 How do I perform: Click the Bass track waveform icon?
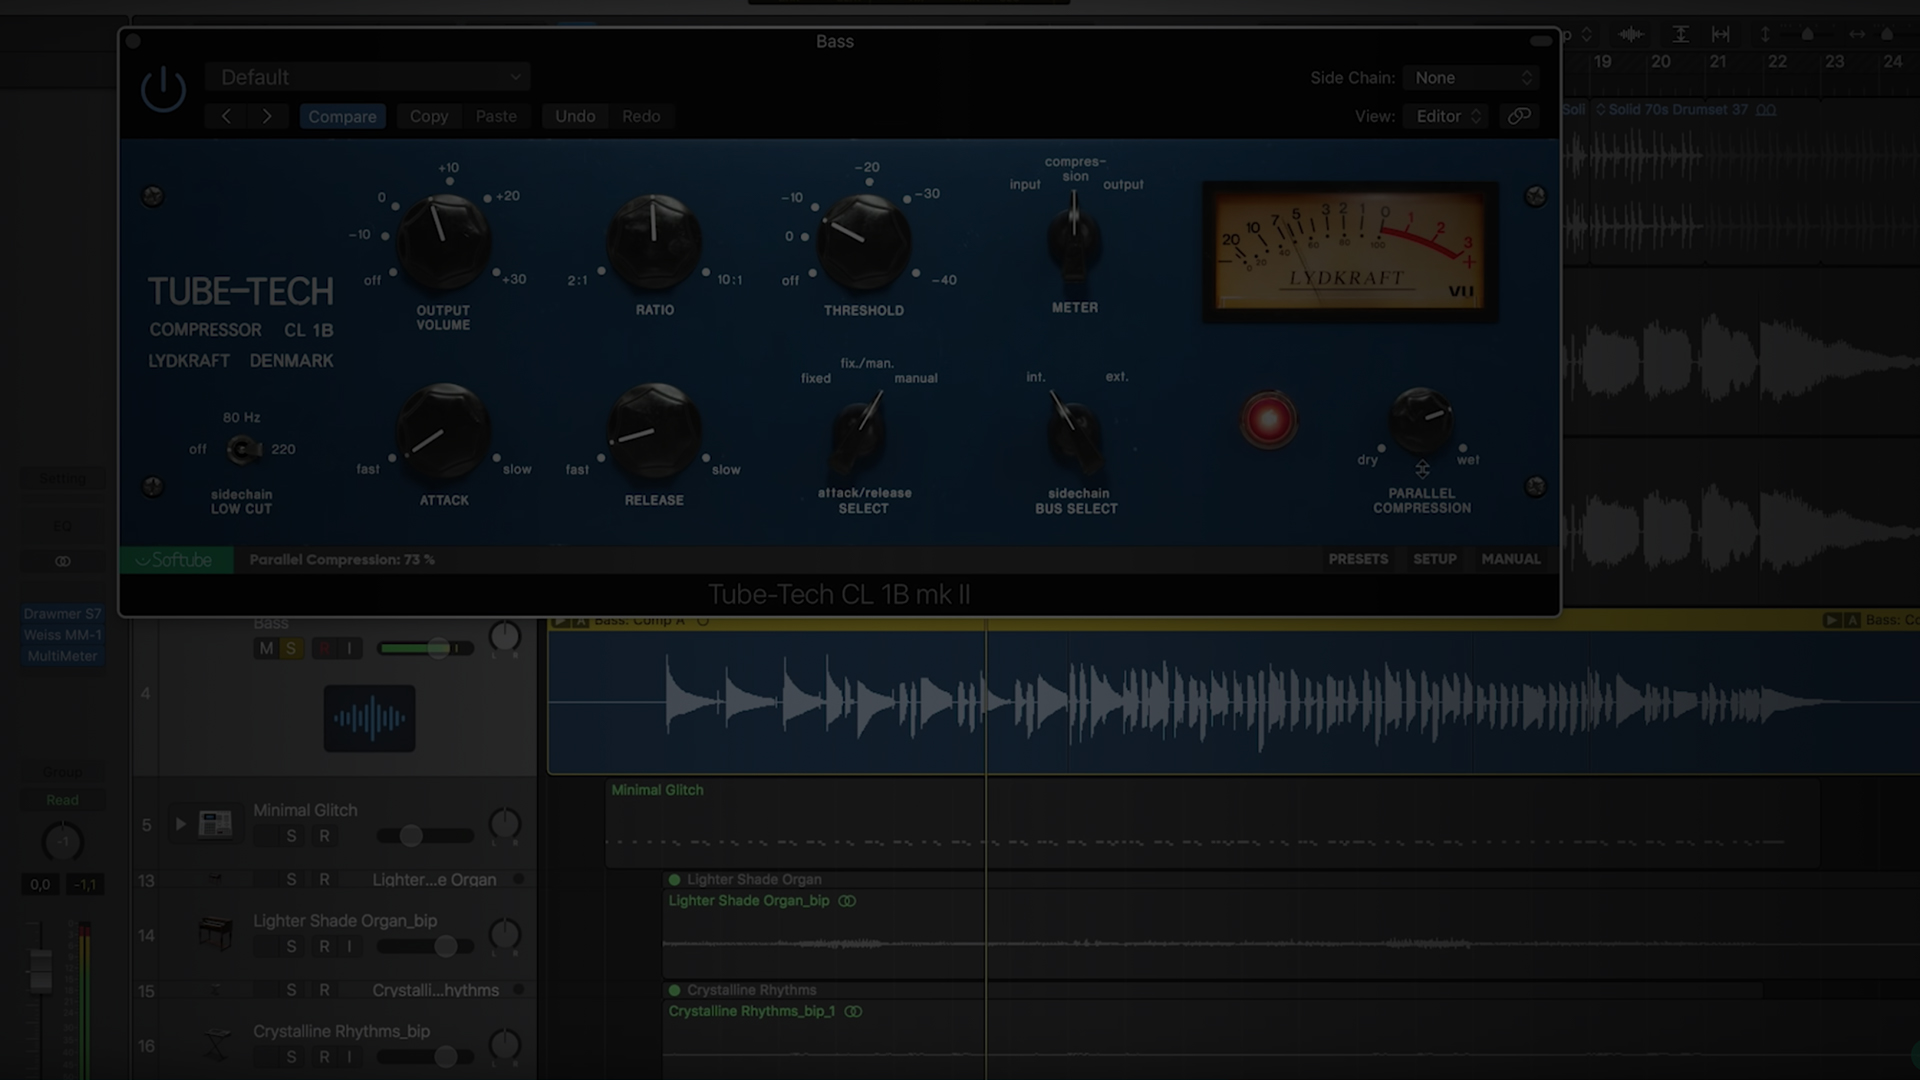(369, 718)
